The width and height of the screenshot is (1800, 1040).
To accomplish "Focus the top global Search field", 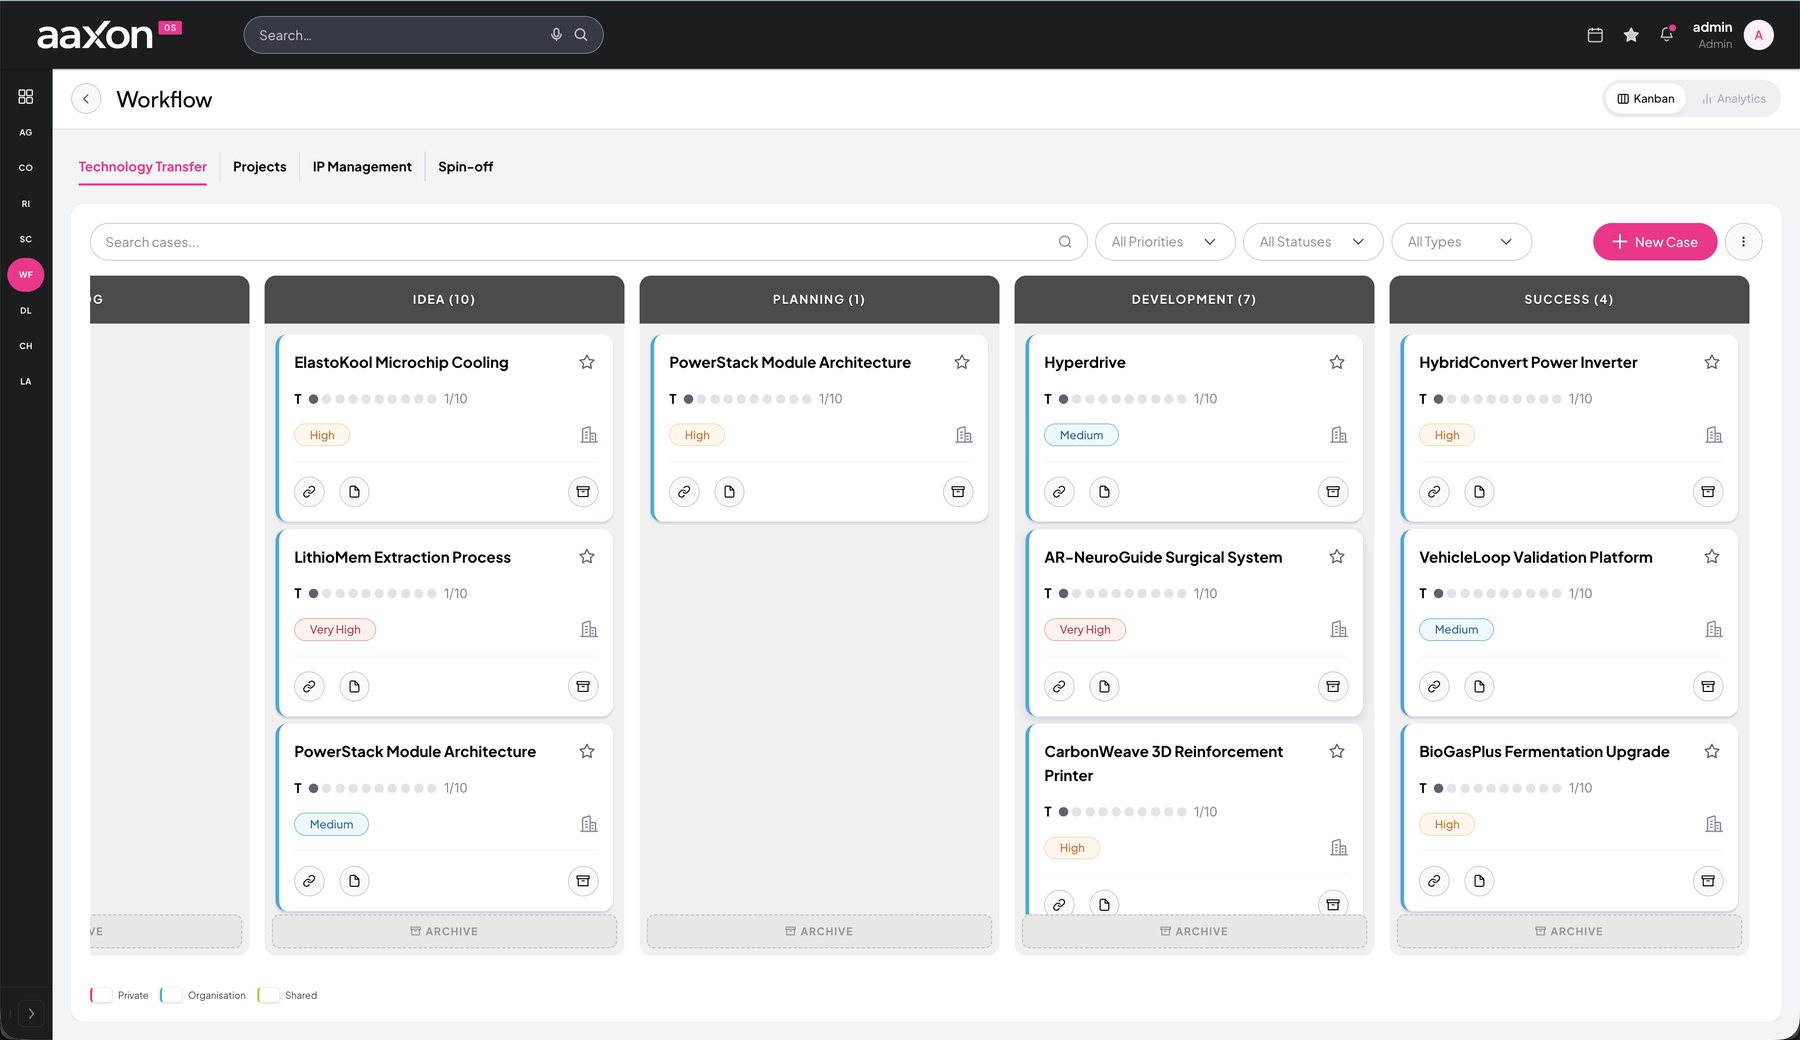I will (423, 35).
